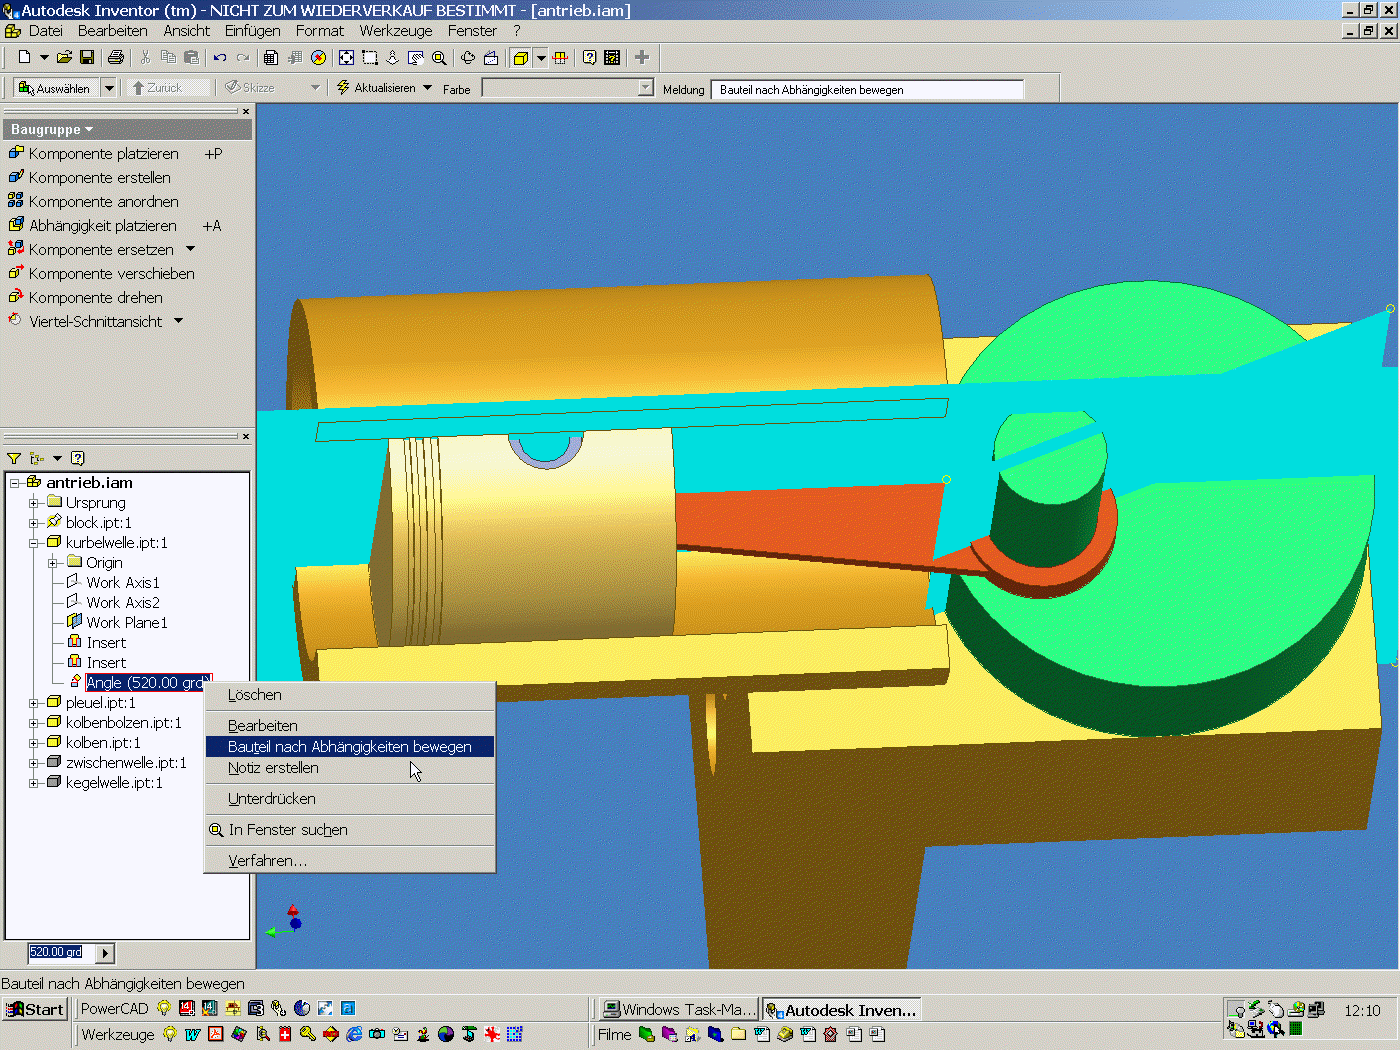This screenshot has width=1400, height=1050.
Task: Click Komponente anordnen in the panel
Action: tap(94, 202)
